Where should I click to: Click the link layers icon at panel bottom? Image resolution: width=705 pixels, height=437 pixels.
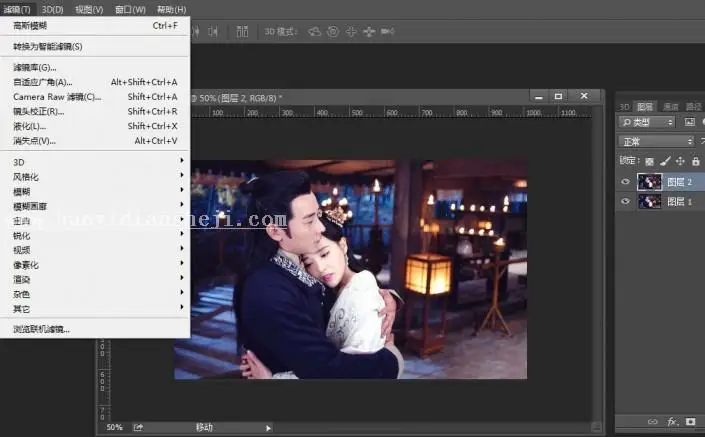pyautogui.click(x=652, y=421)
